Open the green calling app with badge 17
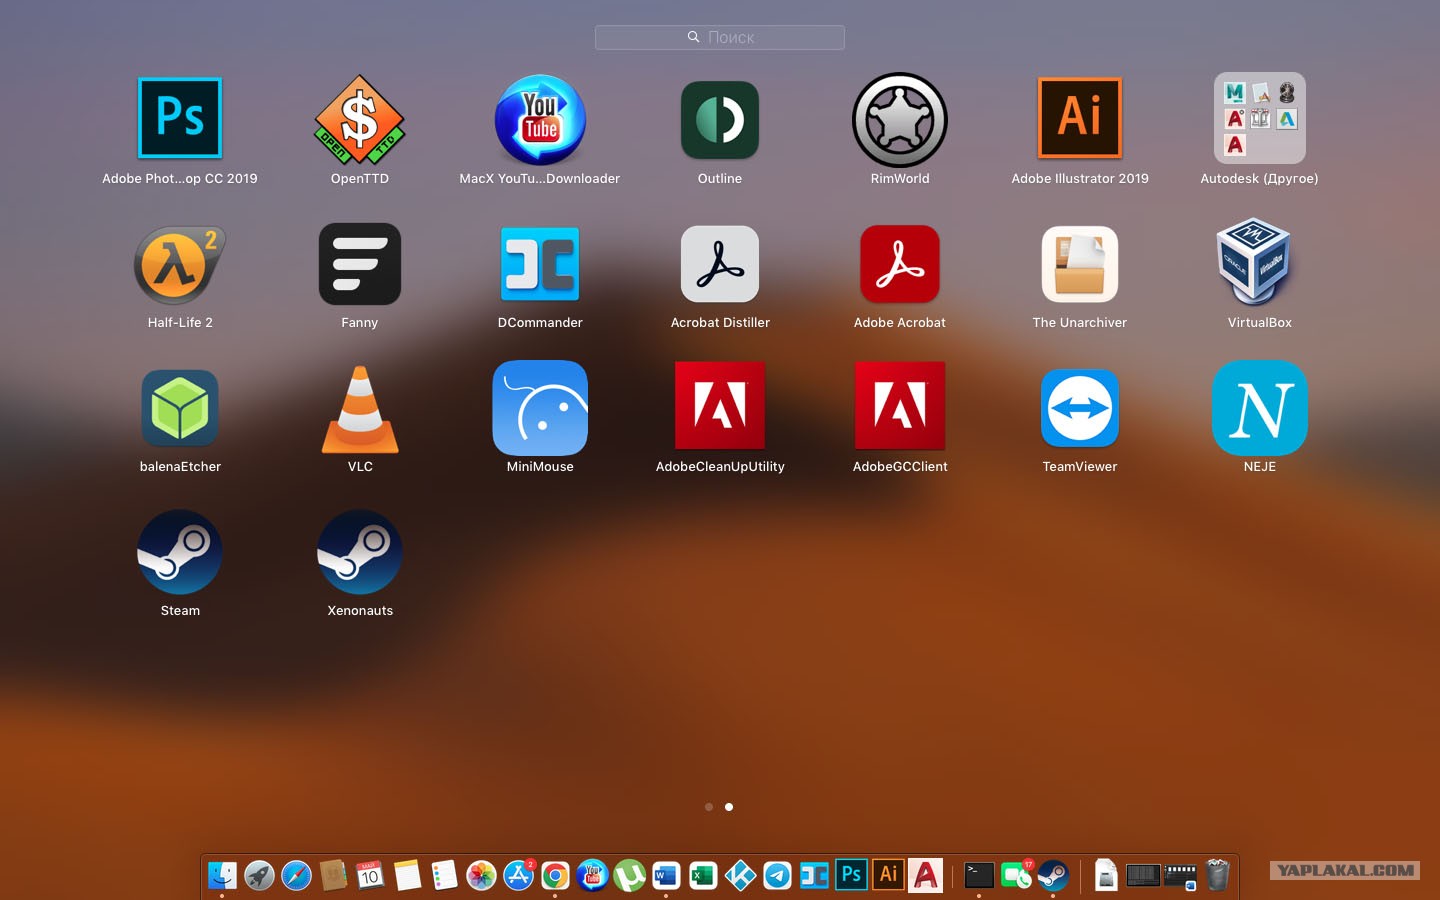Image resolution: width=1440 pixels, height=900 pixels. click(x=1016, y=876)
